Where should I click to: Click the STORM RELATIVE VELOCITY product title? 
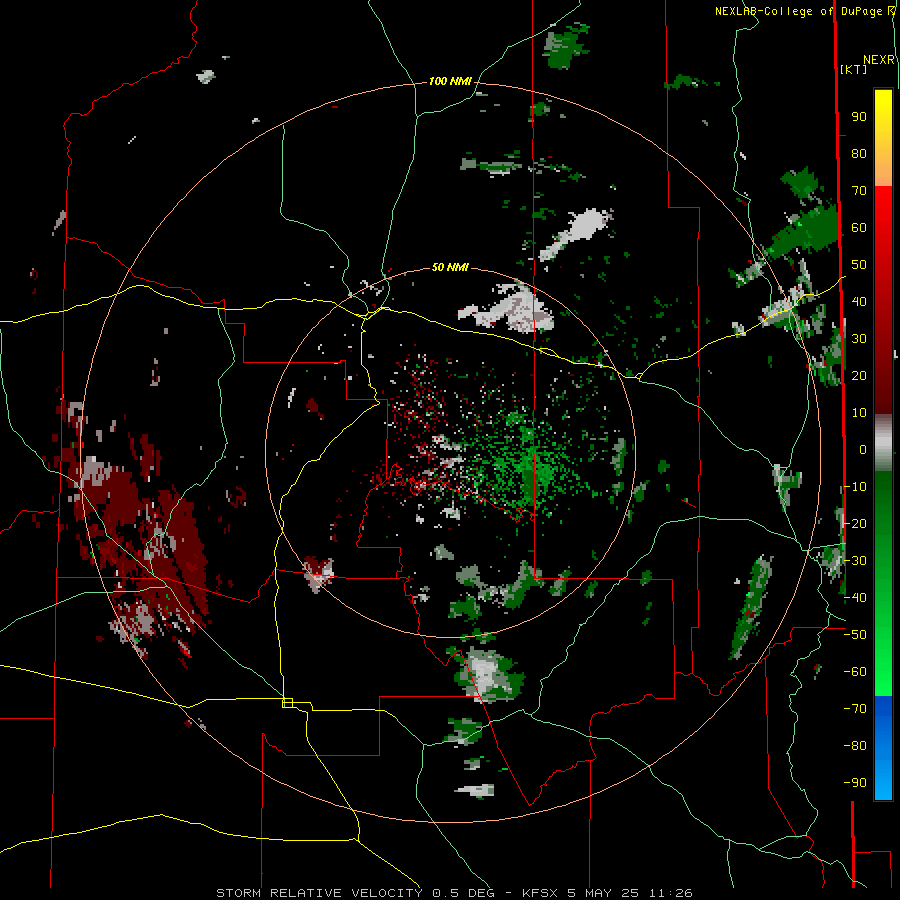(x=319, y=893)
